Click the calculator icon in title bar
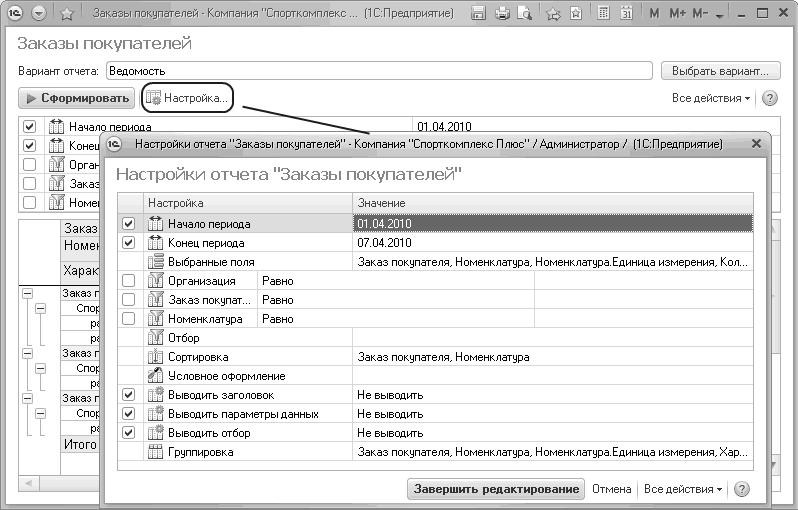Screen dimensions: 798x510 [x=604, y=13]
